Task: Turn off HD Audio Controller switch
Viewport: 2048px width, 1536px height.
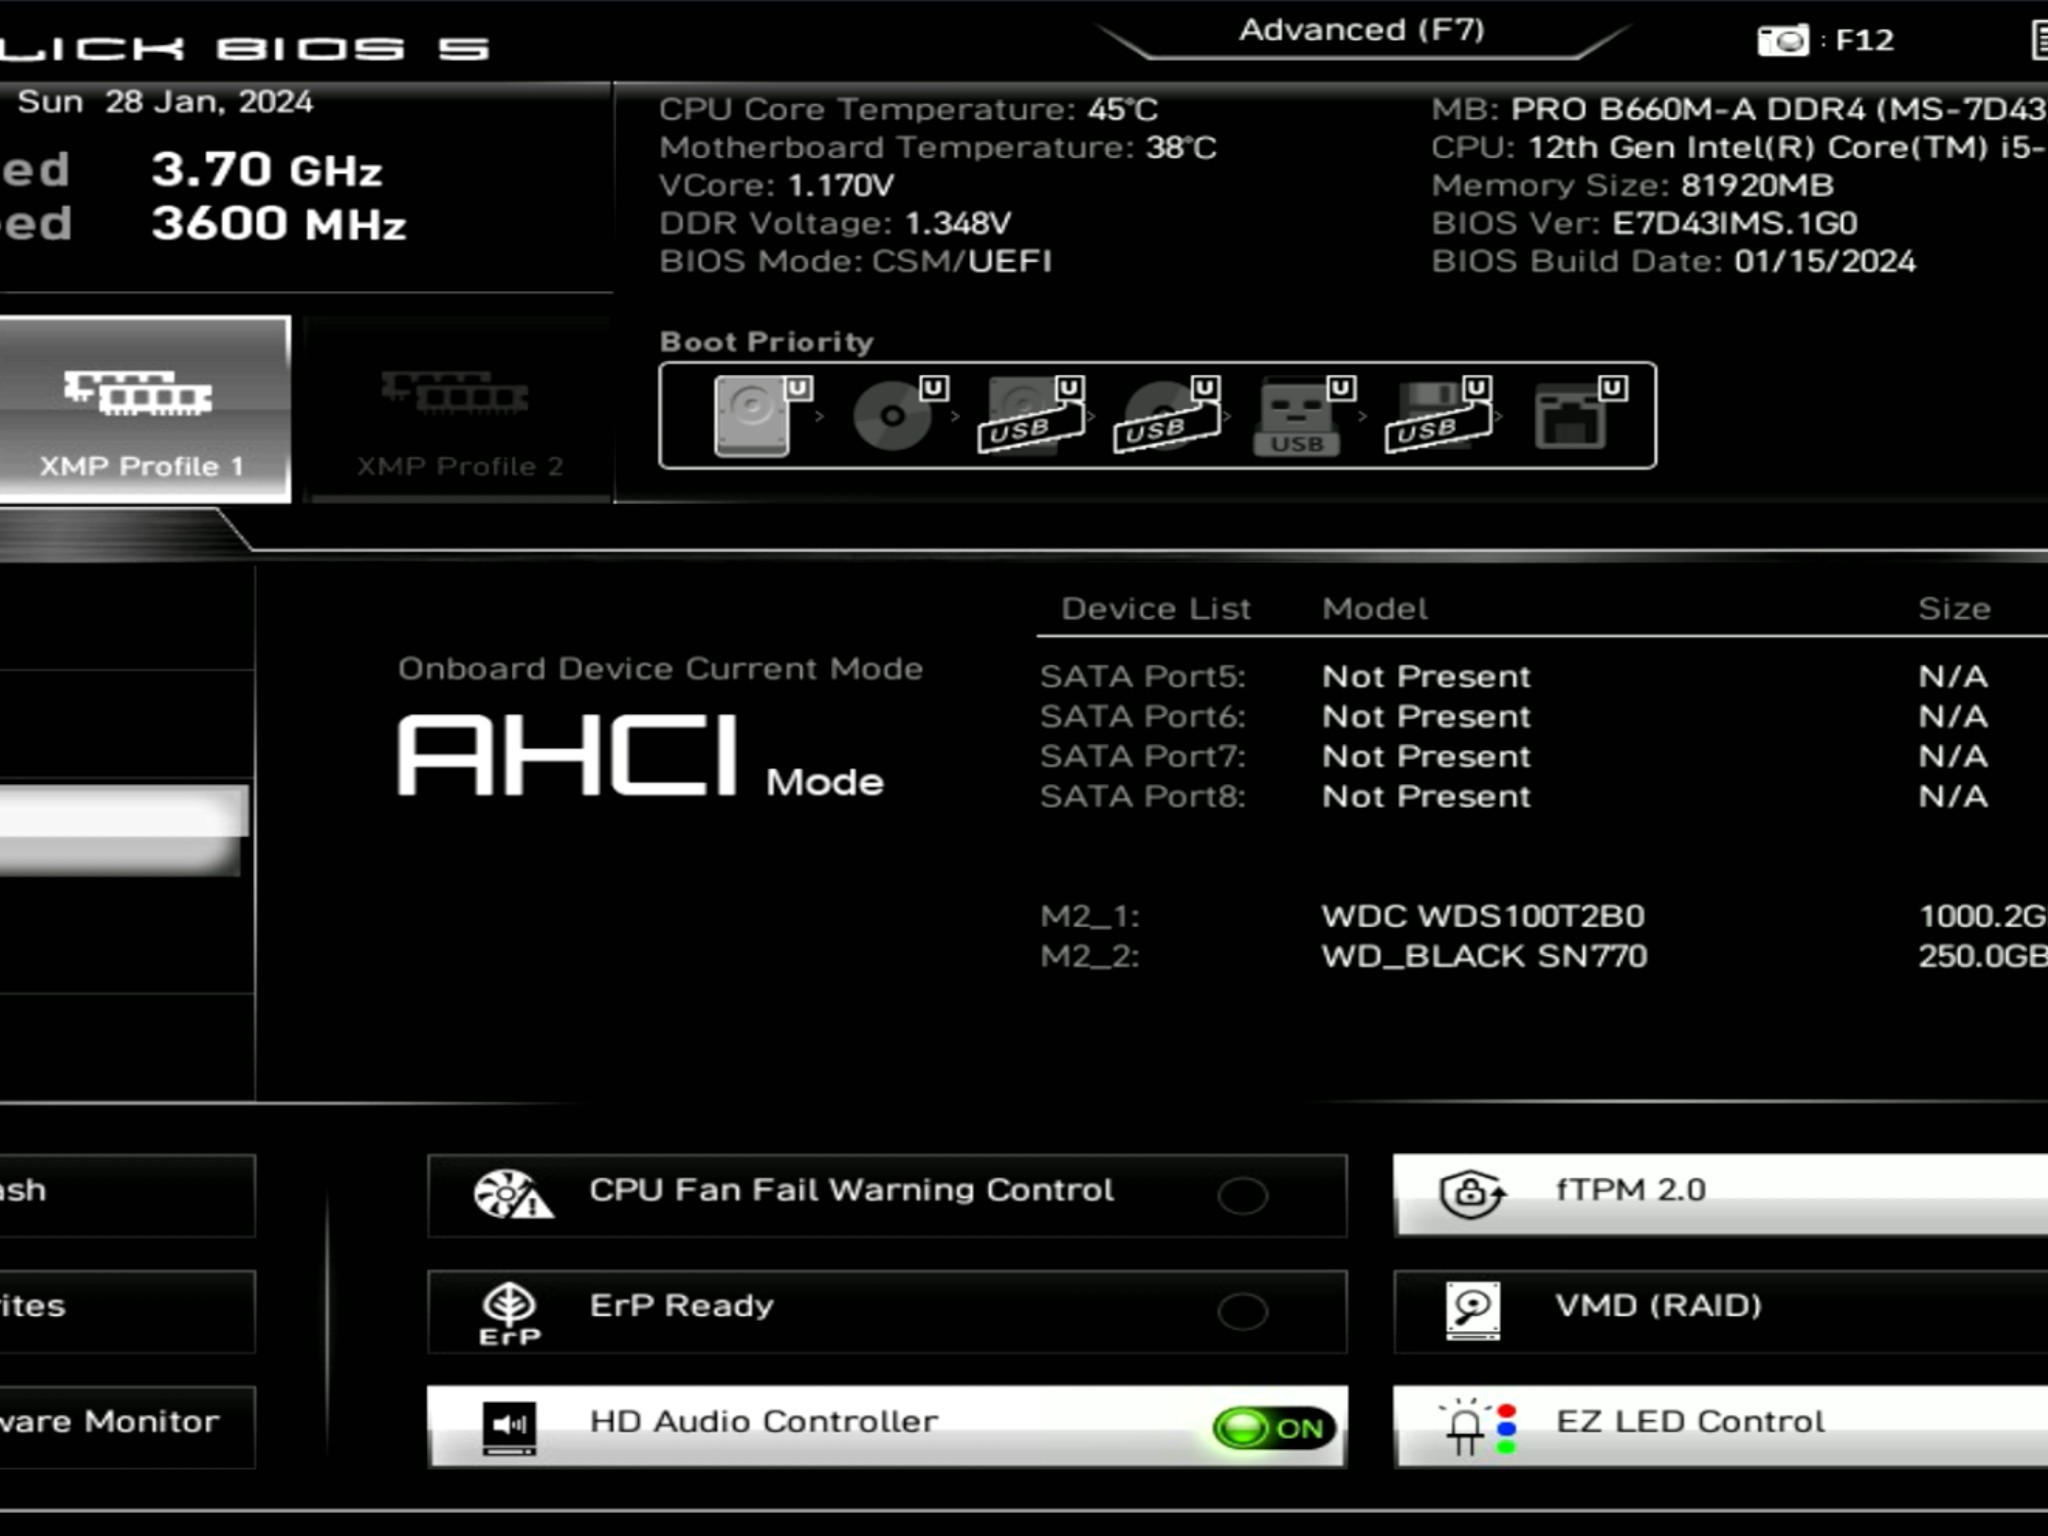Action: coord(1273,1428)
